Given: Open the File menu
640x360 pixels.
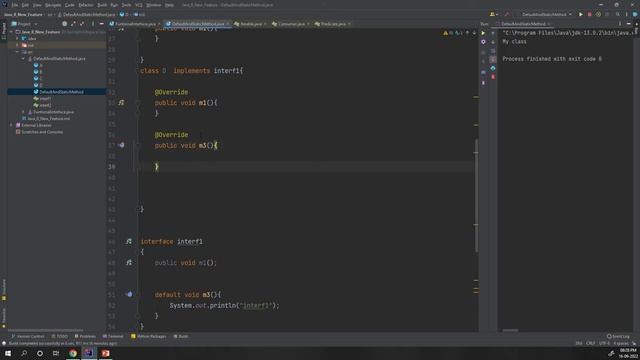Looking at the screenshot, I should coord(15,5).
